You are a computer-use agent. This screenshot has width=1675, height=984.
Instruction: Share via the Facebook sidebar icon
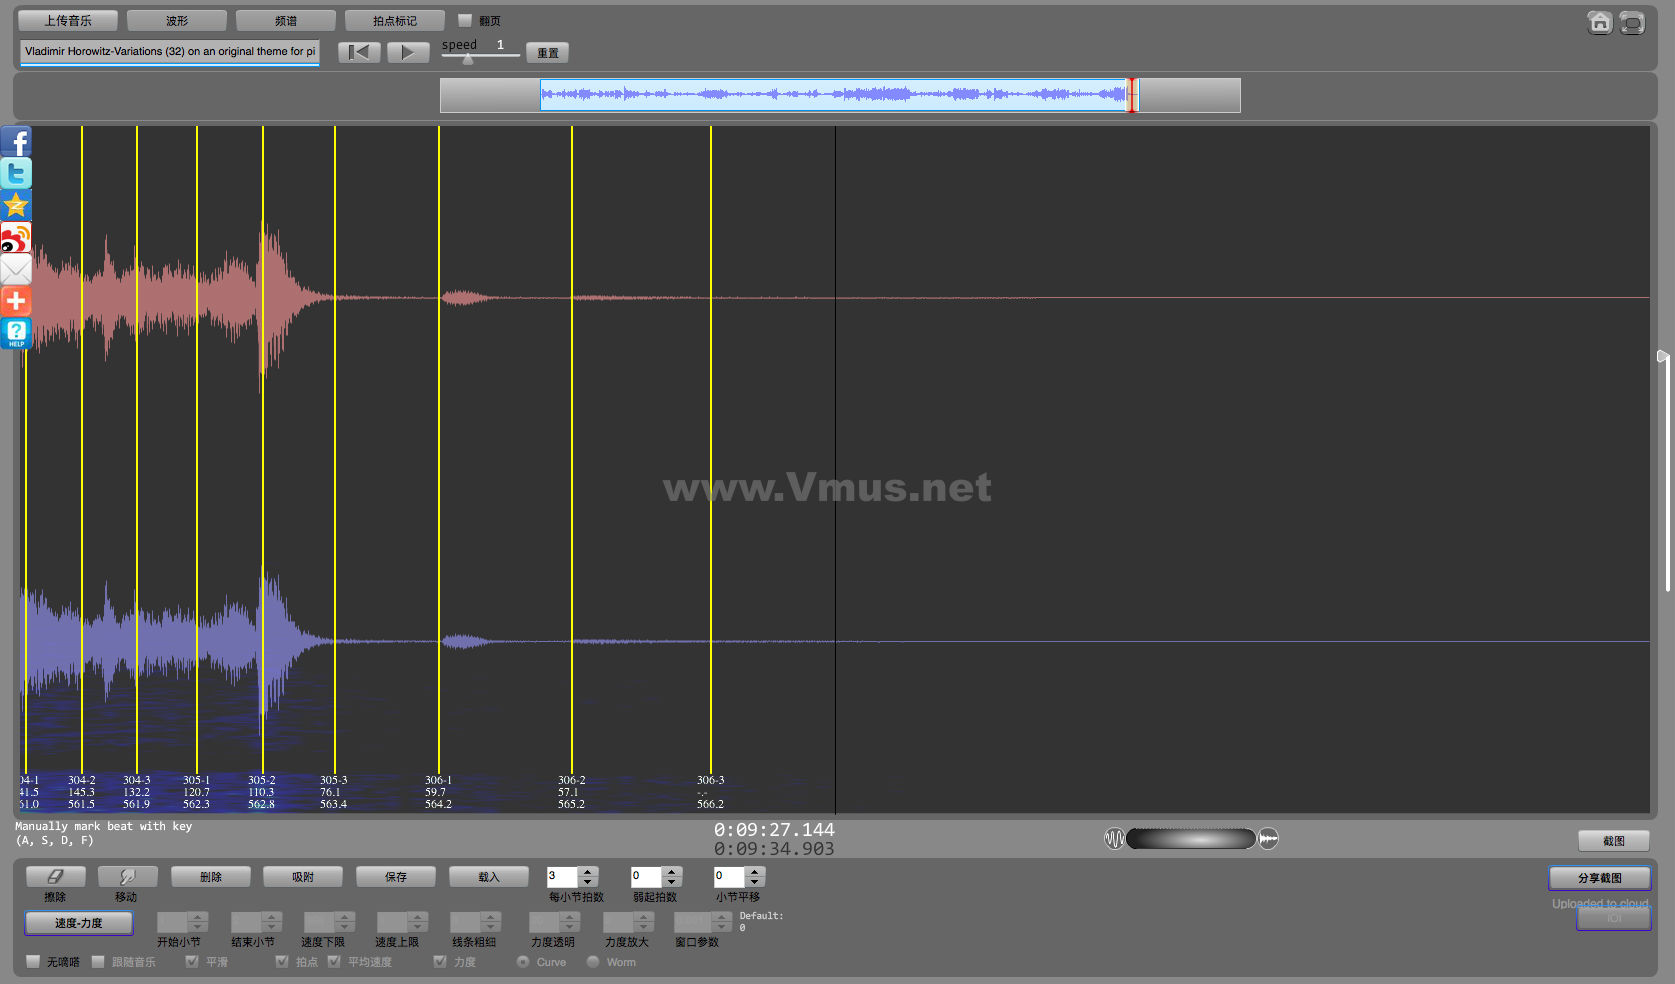point(16,142)
